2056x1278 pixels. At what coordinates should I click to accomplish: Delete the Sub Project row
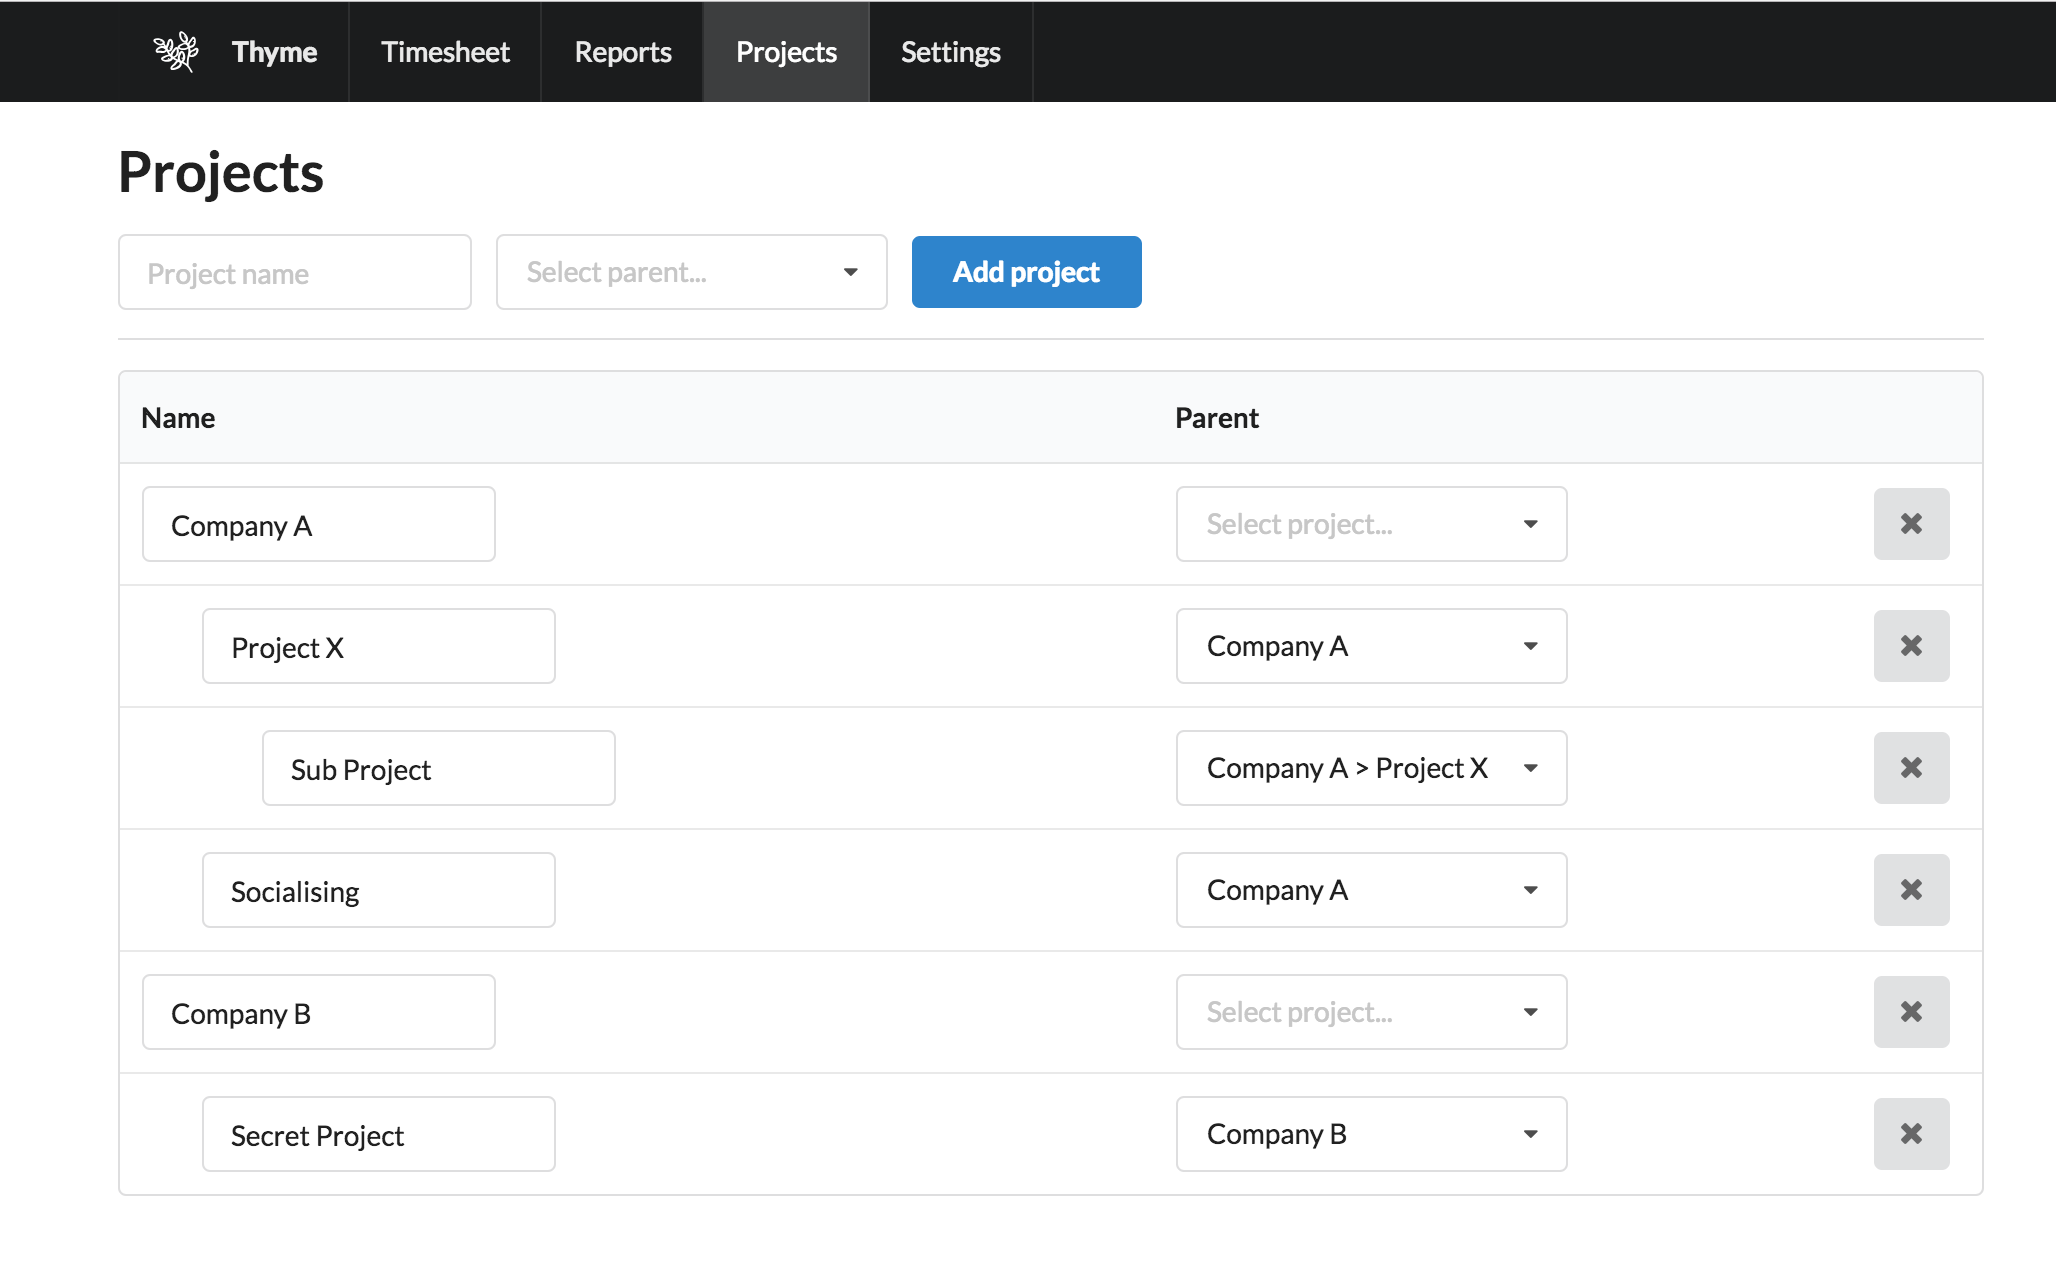pyautogui.click(x=1910, y=768)
